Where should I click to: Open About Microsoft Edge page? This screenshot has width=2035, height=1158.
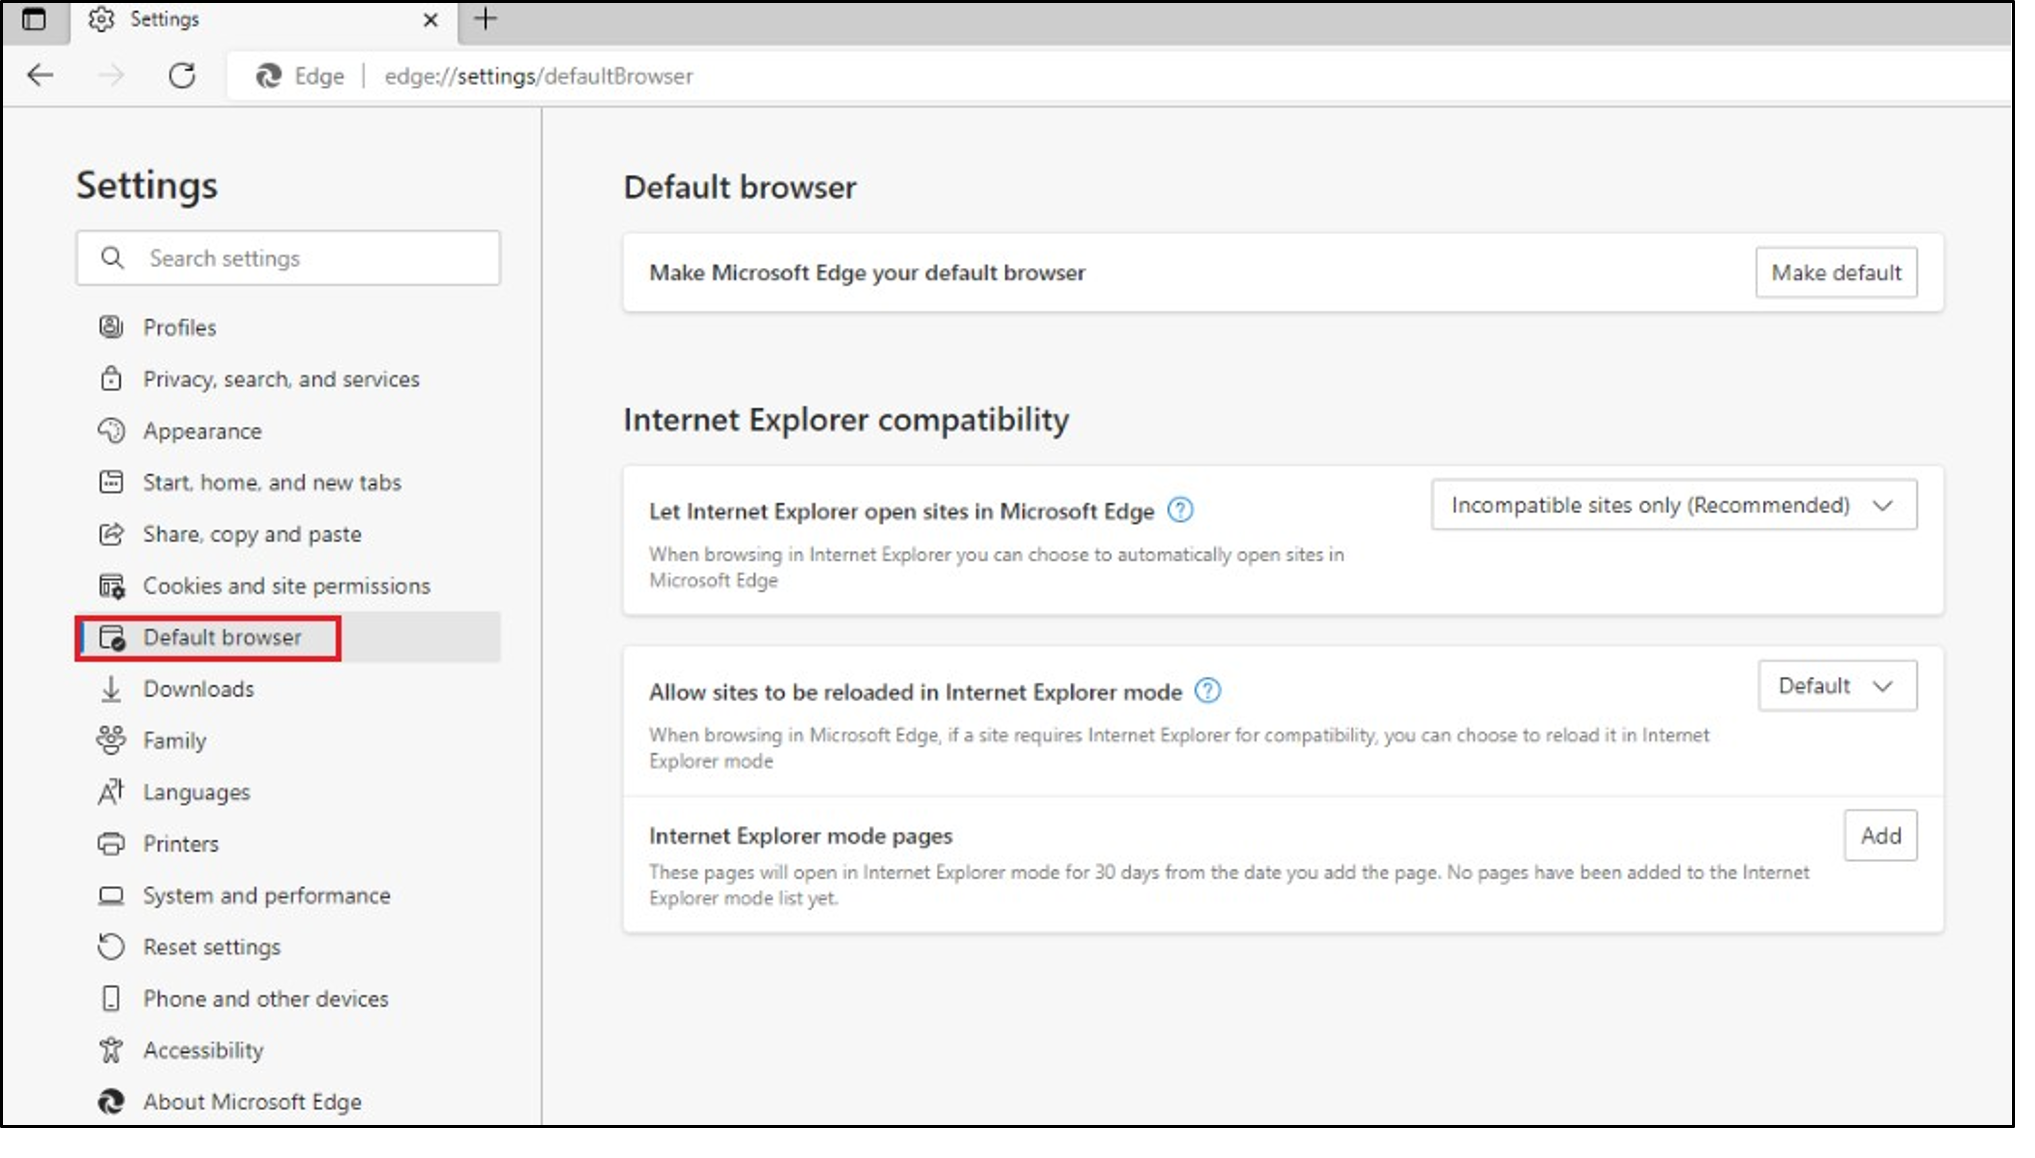pos(288,1102)
